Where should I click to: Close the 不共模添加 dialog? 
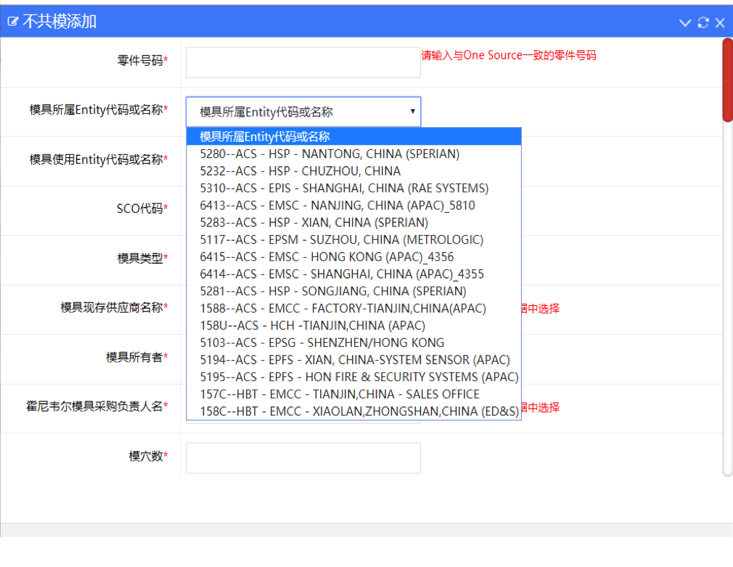click(720, 22)
